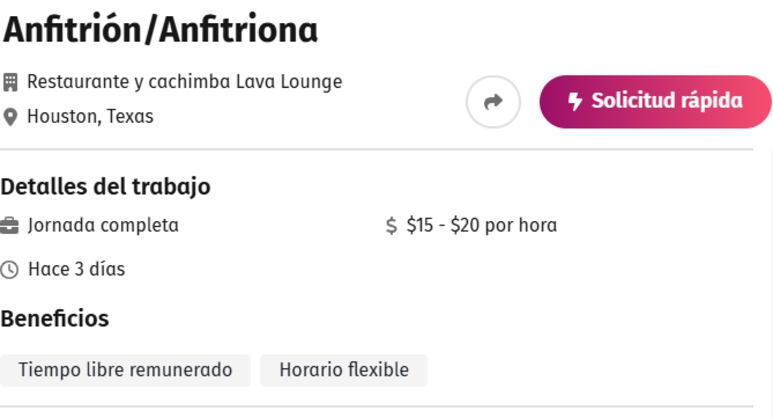
Task: Apply using the Solicitud rápida button
Action: pos(655,102)
